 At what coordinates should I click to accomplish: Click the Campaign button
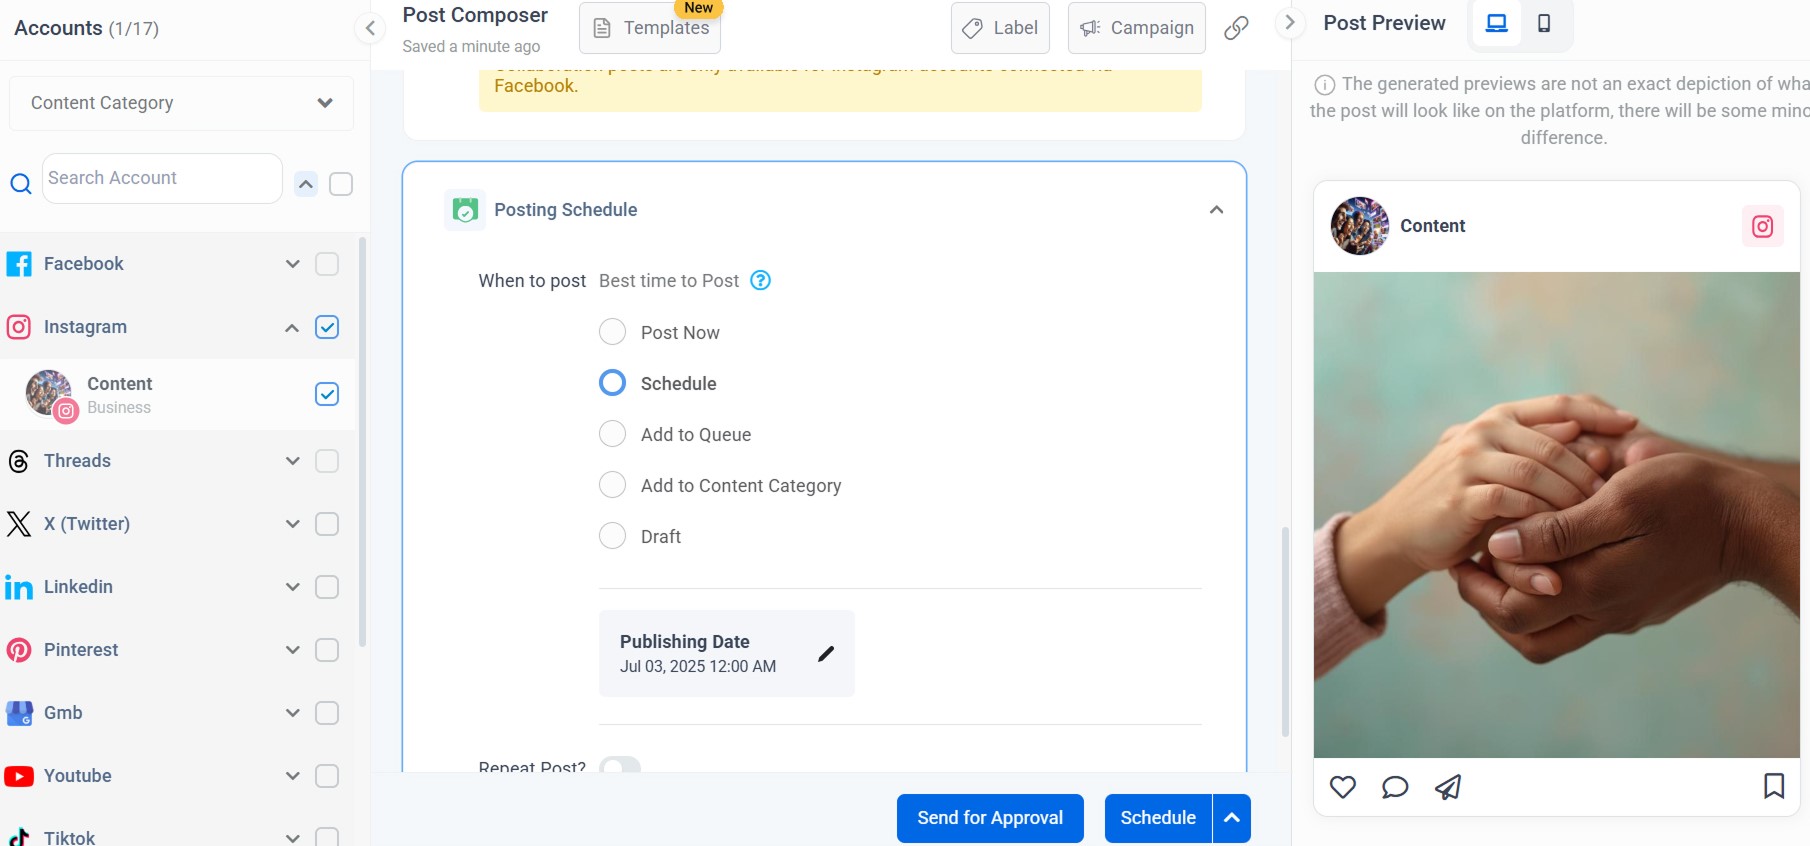click(1137, 28)
